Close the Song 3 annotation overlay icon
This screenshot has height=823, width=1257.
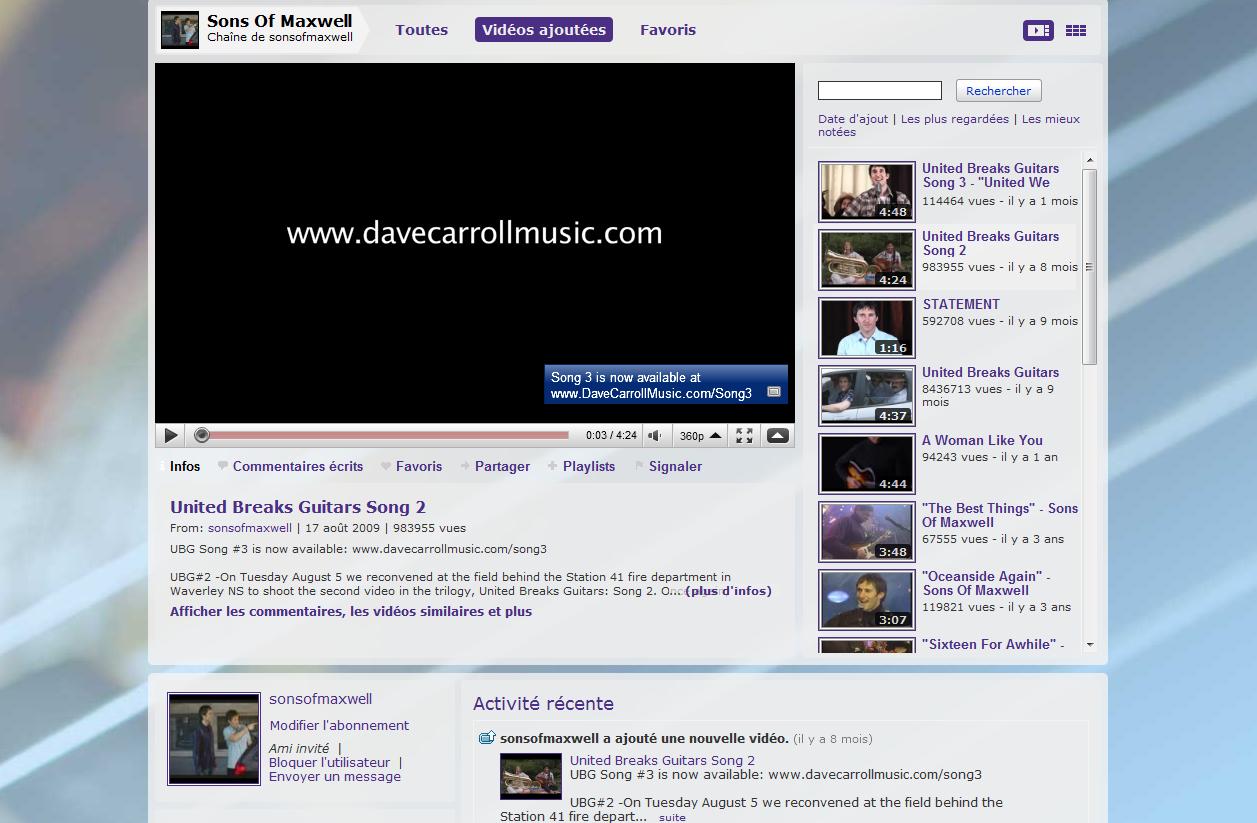tap(774, 392)
